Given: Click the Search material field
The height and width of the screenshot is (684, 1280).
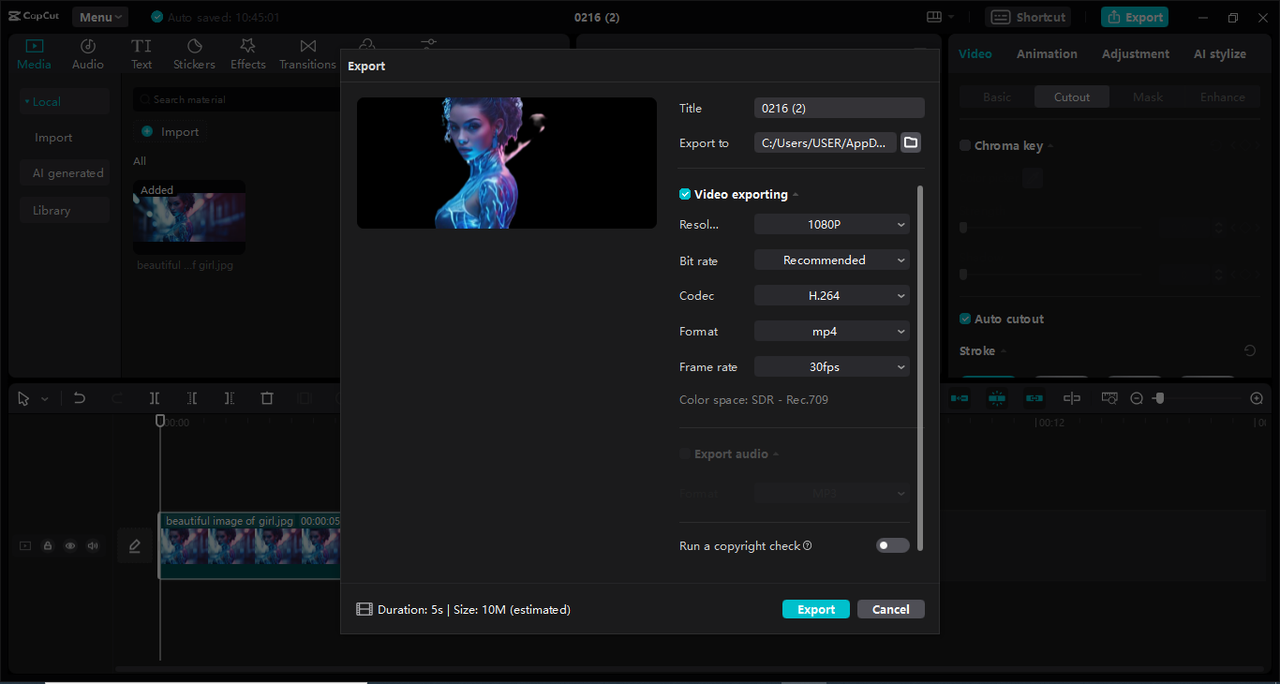Looking at the screenshot, I should coord(238,100).
